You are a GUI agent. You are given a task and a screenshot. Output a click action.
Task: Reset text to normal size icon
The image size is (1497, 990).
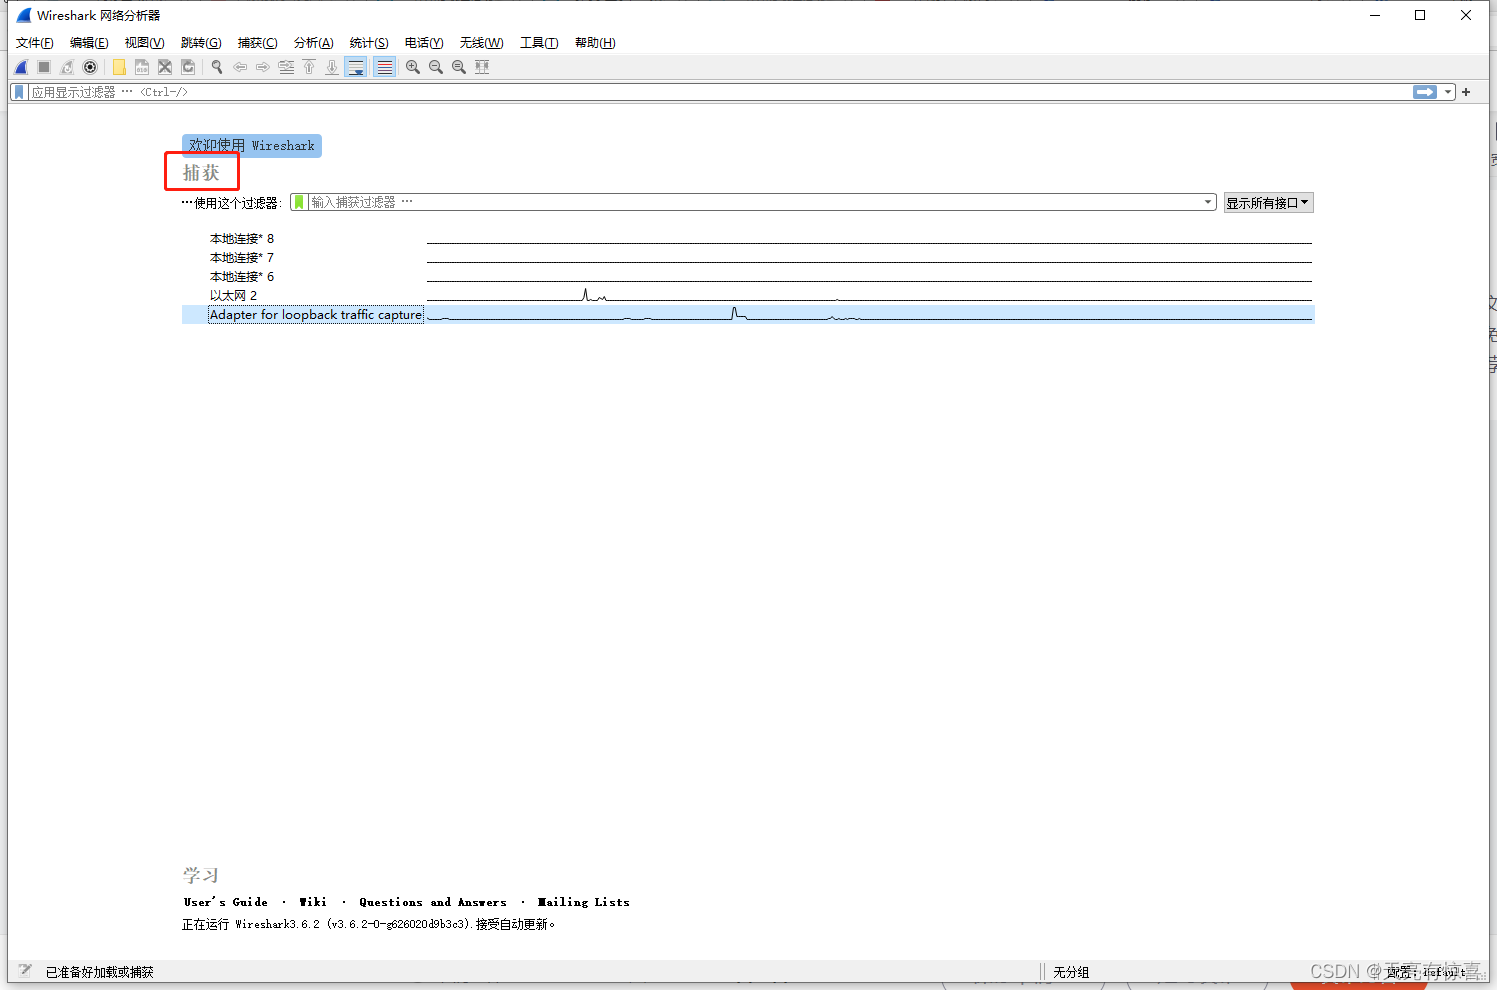pos(459,67)
